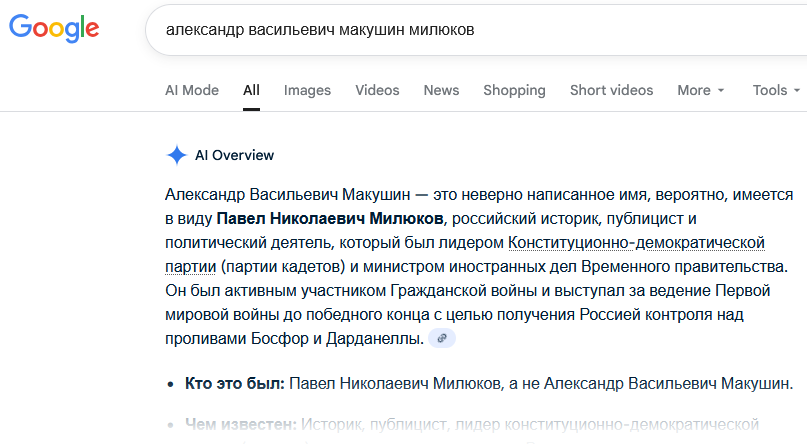Click the AI Overview heading label
The width and height of the screenshot is (807, 444).
pos(234,155)
